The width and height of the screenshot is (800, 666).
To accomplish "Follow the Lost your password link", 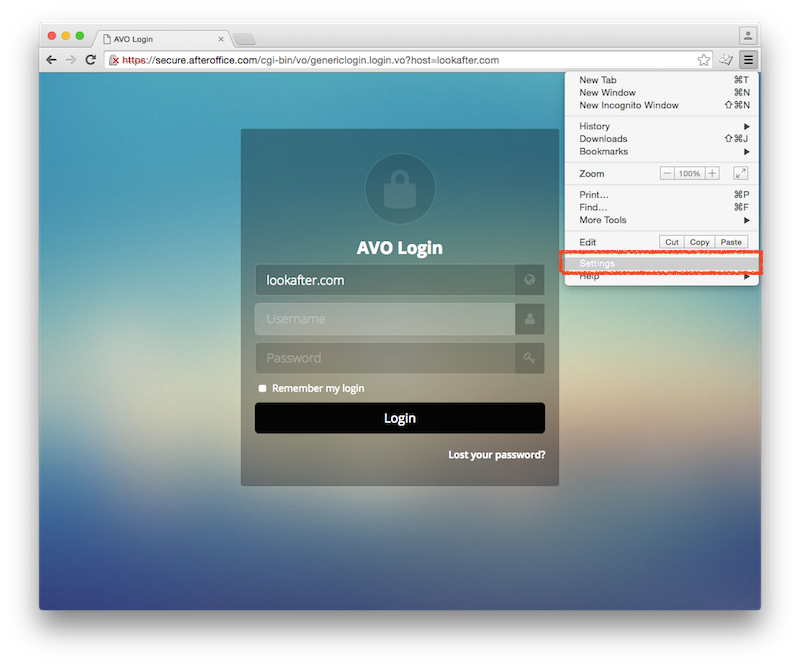I will pos(496,455).
